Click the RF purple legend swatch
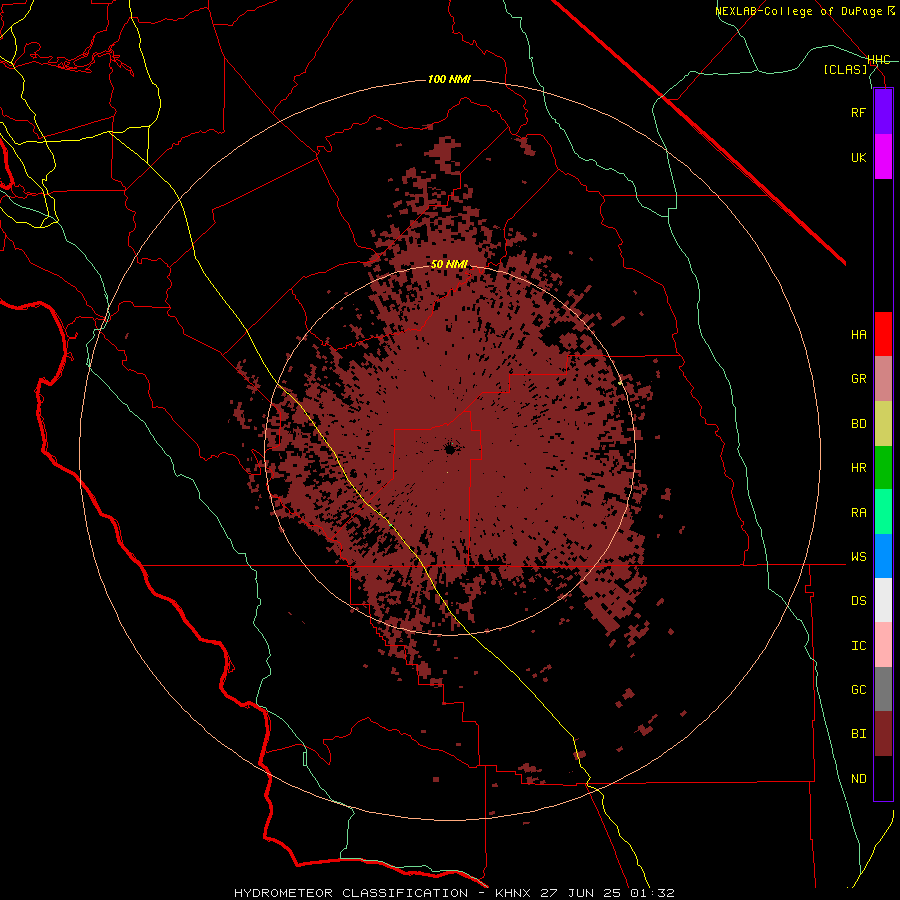The height and width of the screenshot is (900, 900). 883,112
